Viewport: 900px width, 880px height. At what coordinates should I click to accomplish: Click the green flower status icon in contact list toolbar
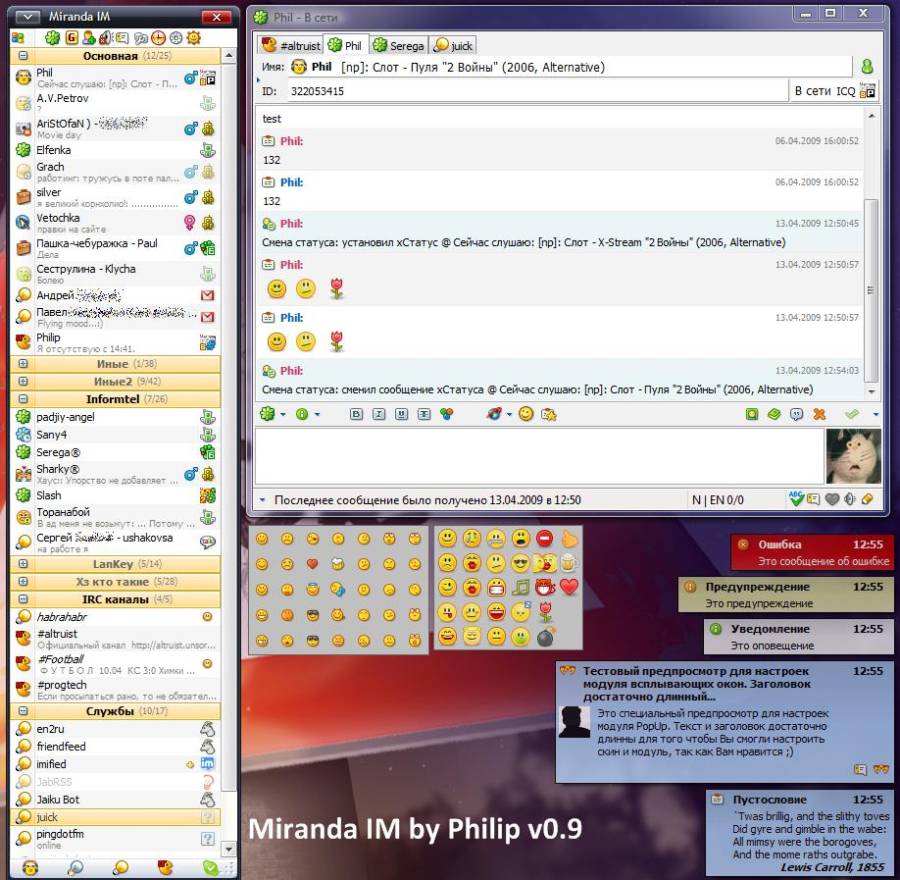[x=53, y=38]
